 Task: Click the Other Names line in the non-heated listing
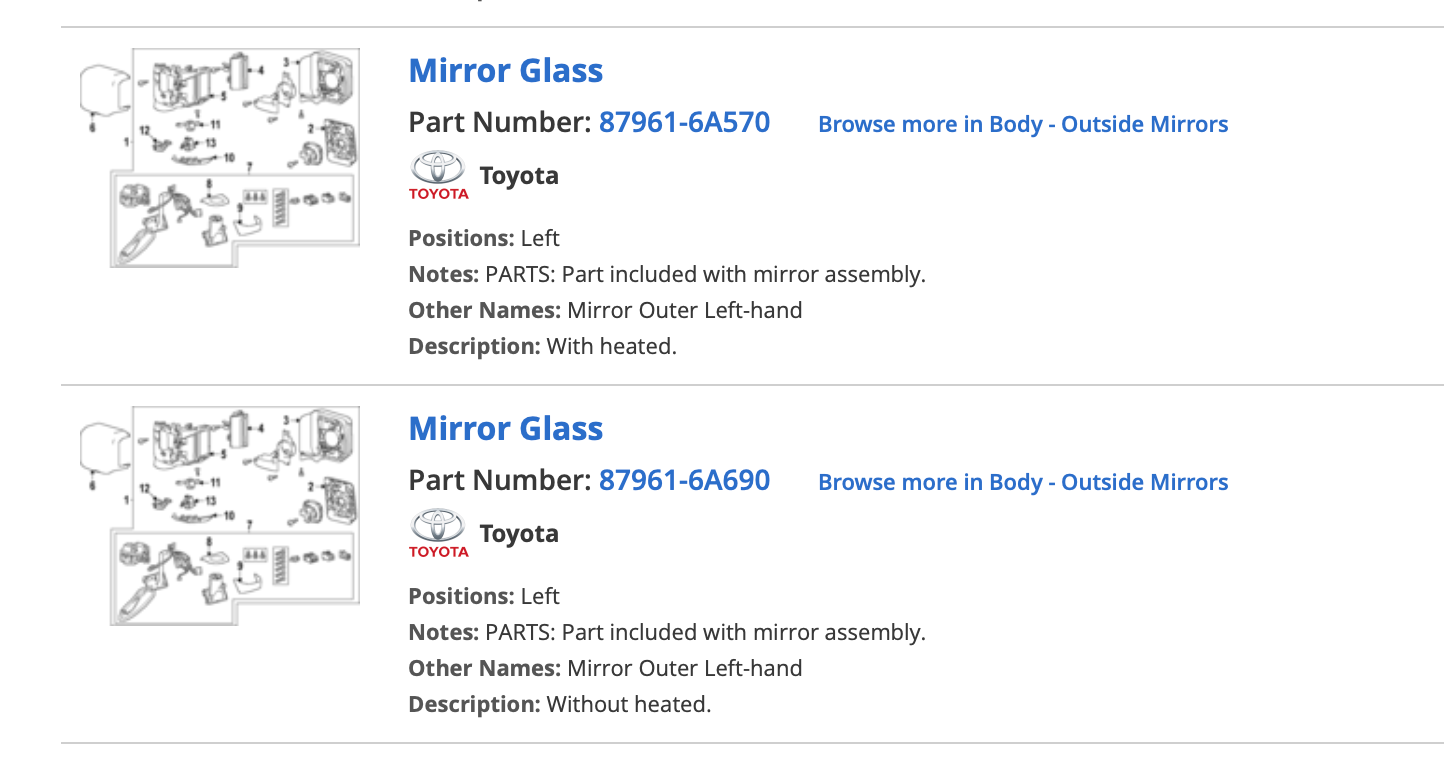pyautogui.click(x=605, y=668)
